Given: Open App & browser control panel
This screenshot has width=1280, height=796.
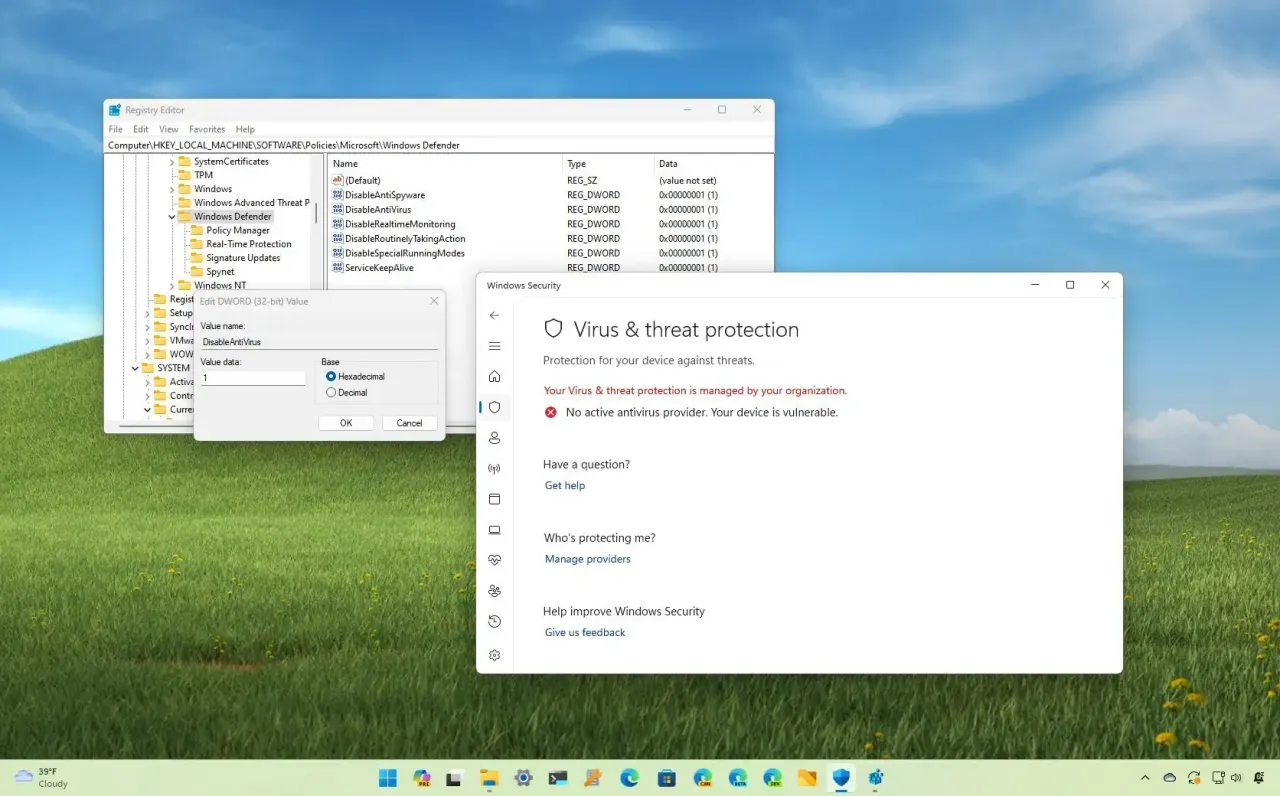Looking at the screenshot, I should (494, 499).
